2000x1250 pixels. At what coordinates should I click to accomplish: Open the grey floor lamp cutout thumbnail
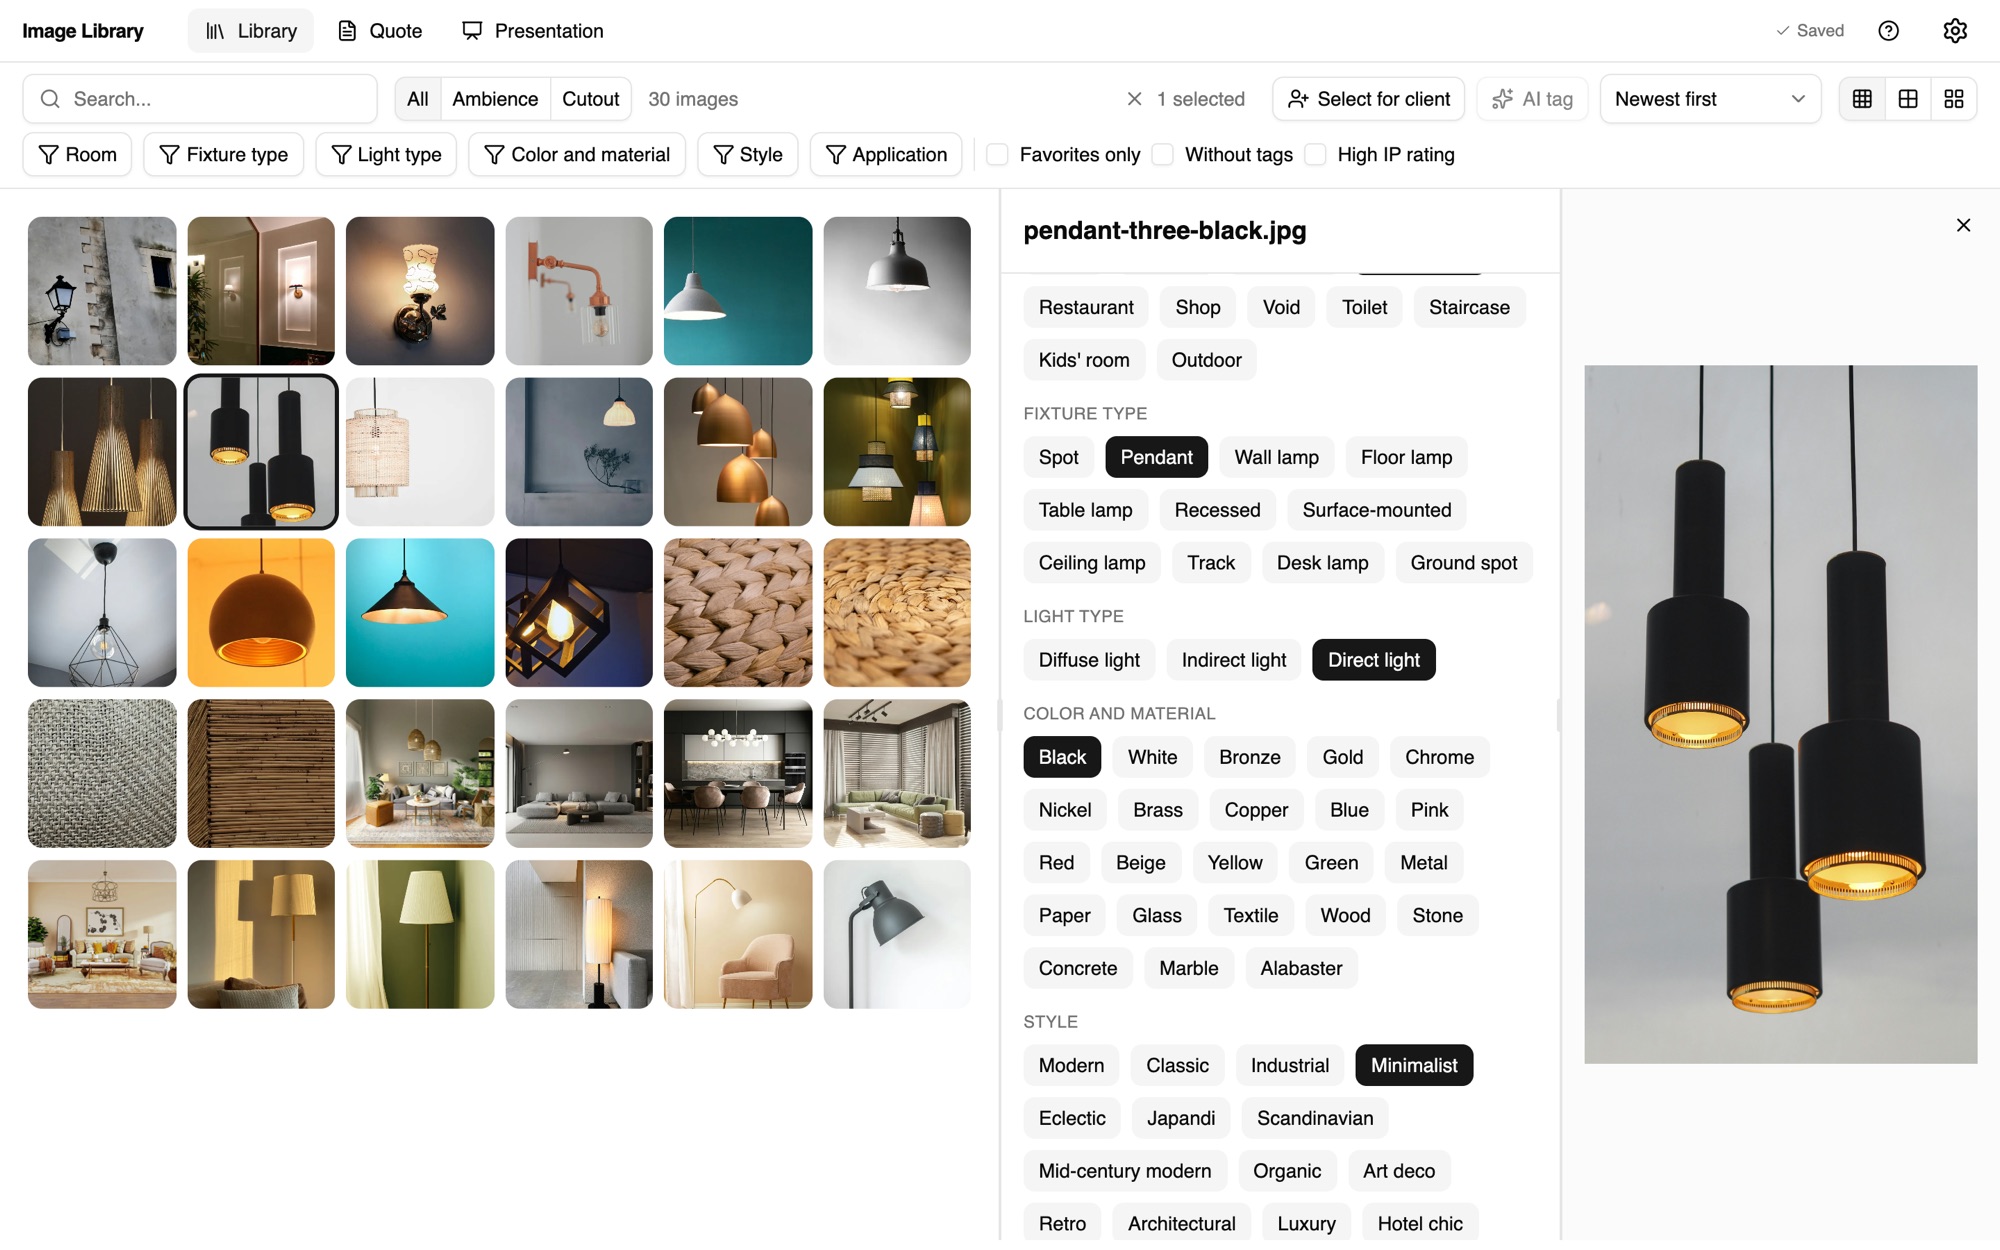click(897, 934)
